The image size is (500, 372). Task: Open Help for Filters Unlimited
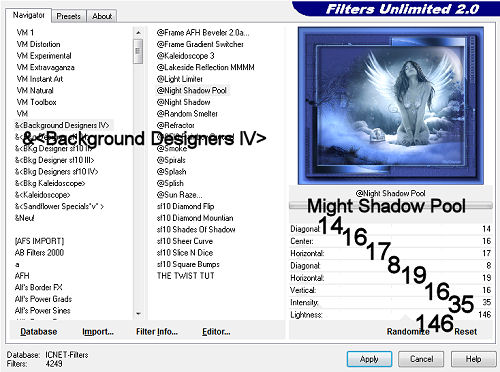[x=473, y=359]
